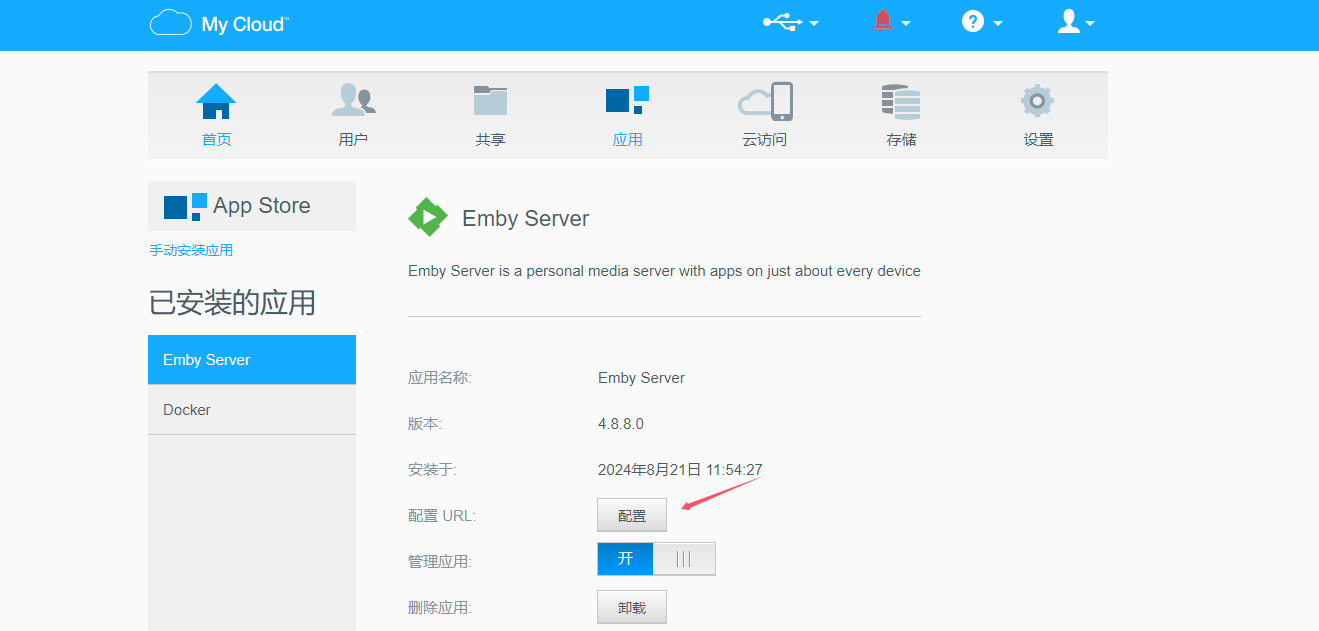The width and height of the screenshot is (1319, 631).
Task: Select the 用户 tab label
Action: coord(353,140)
